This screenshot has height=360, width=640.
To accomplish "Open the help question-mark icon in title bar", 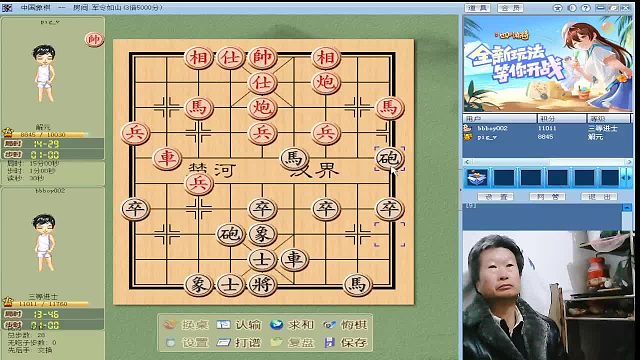I will [x=586, y=8].
